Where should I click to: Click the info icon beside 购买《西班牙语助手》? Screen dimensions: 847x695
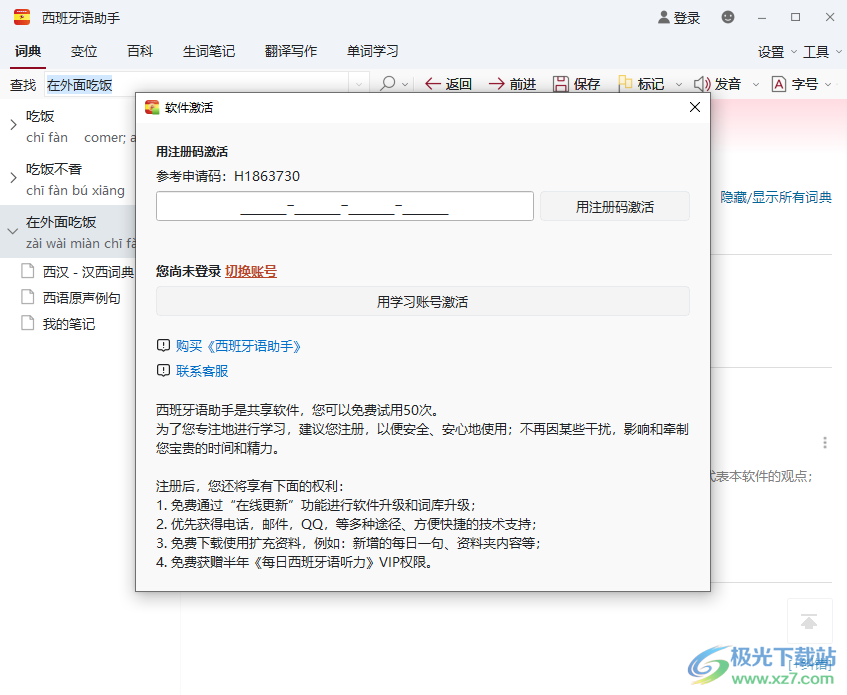(163, 346)
